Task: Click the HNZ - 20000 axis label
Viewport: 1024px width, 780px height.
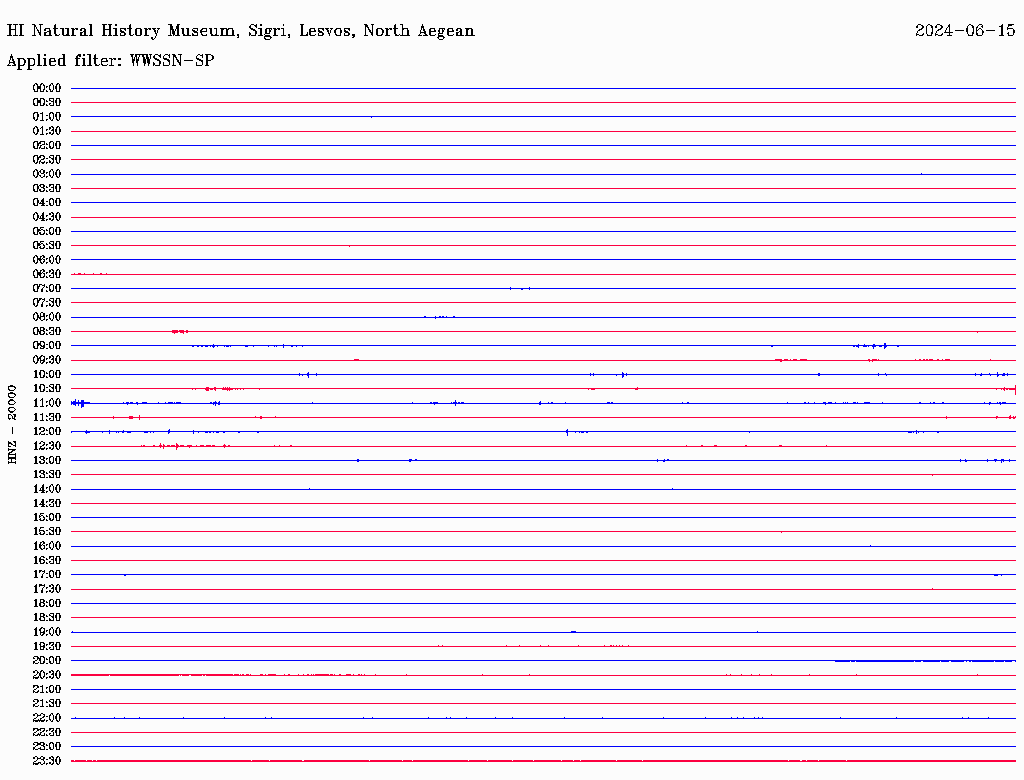Action: (x=12, y=424)
